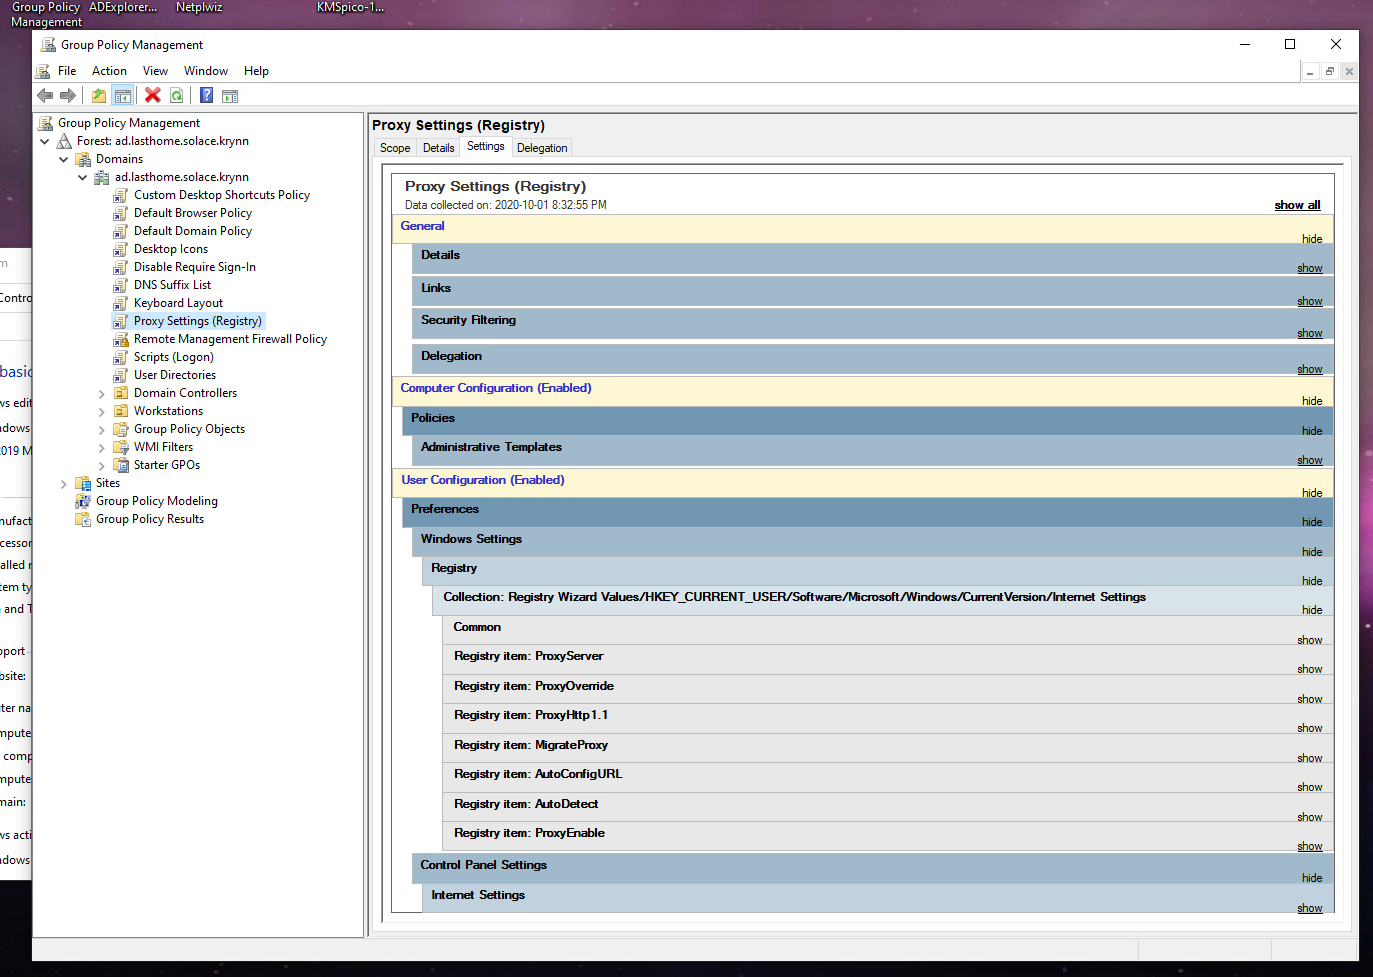
Task: Open Help via blue question mark icon
Action: [x=206, y=95]
